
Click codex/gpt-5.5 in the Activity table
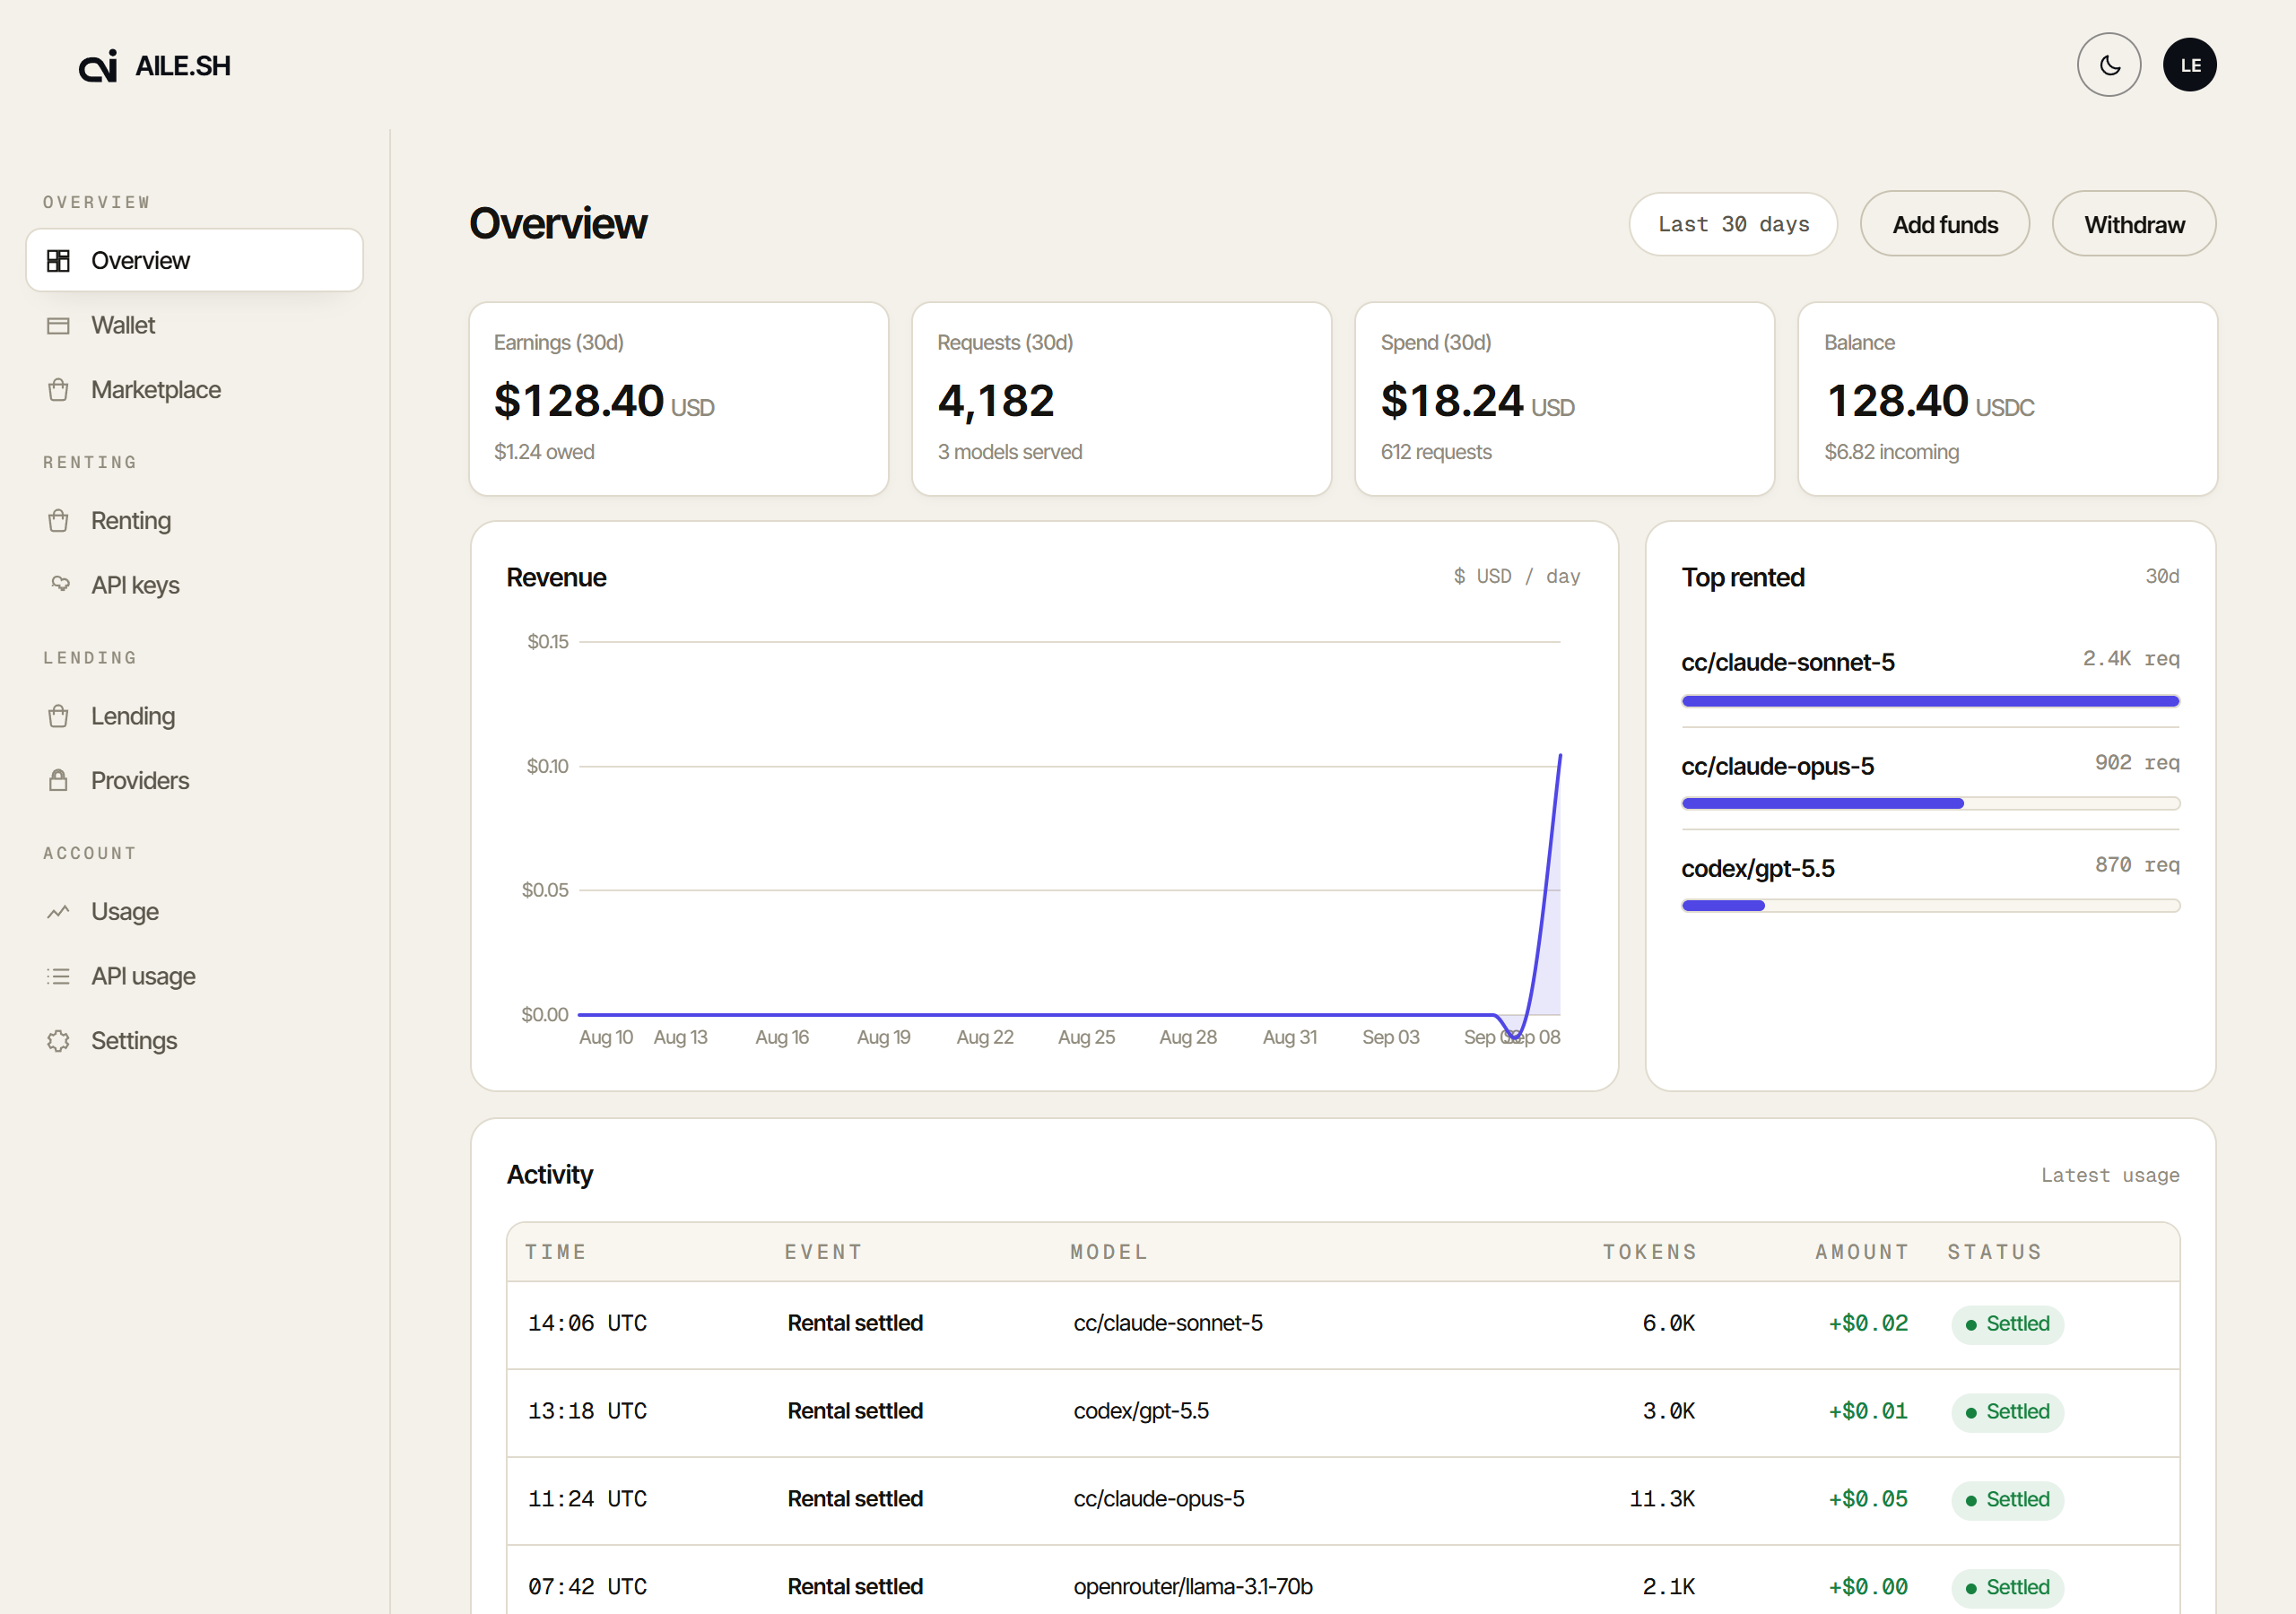1141,1411
